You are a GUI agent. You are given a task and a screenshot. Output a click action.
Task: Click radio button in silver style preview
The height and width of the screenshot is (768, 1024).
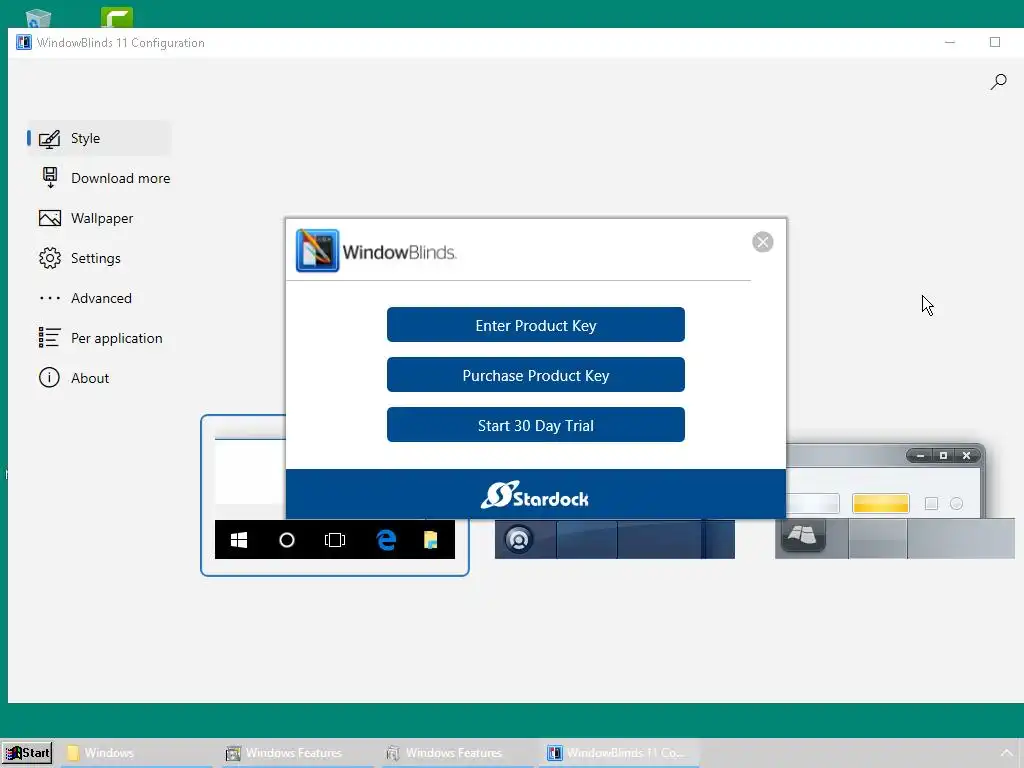point(956,504)
